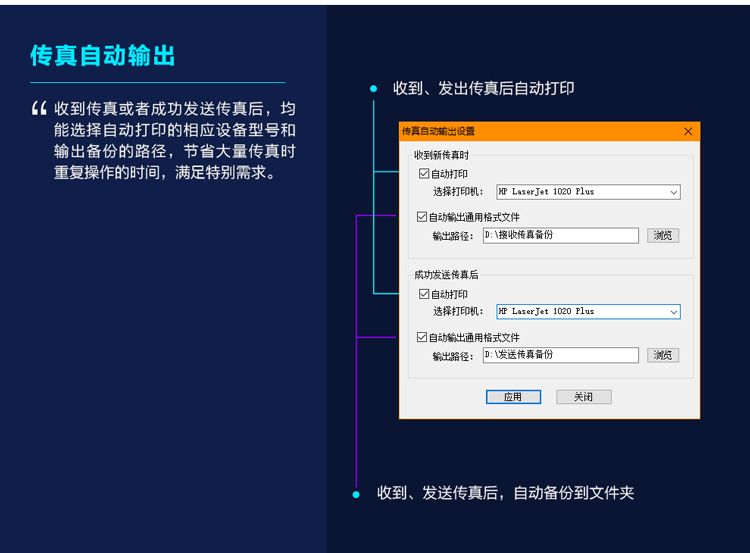Click the 成功发送传真后 group label
This screenshot has width=750, height=553.
(446, 275)
